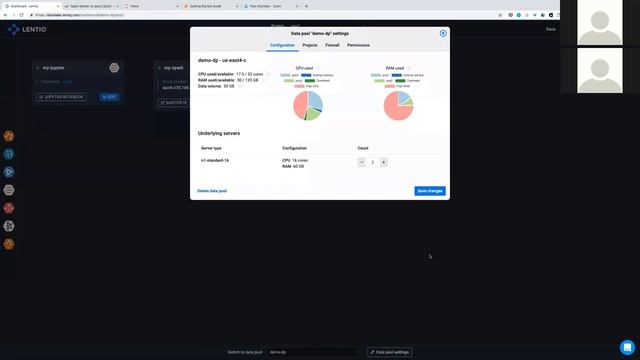The image size is (640, 360).
Task: Click the CPU used pie chart
Action: coord(308,106)
